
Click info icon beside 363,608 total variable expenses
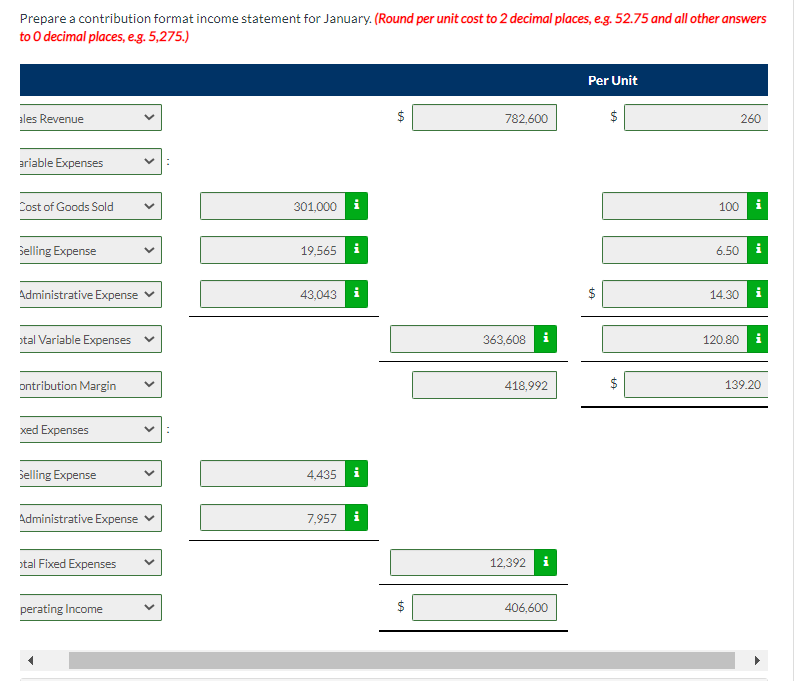pos(545,339)
